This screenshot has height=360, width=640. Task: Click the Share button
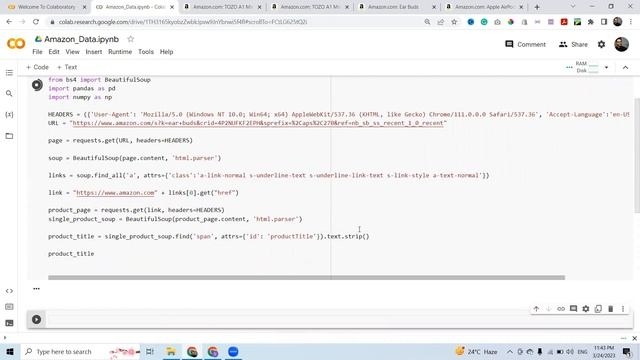(x=573, y=44)
